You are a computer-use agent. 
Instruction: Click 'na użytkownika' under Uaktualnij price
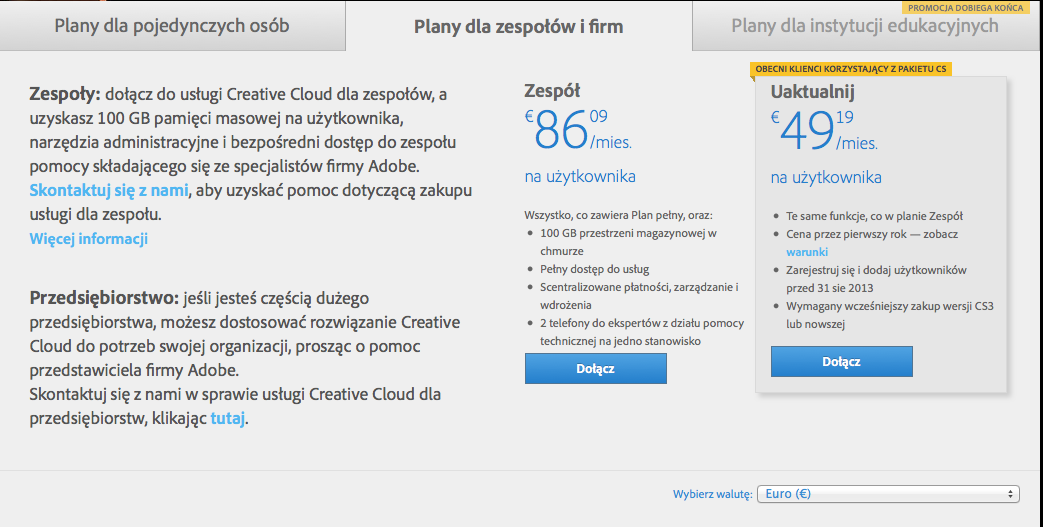[826, 178]
